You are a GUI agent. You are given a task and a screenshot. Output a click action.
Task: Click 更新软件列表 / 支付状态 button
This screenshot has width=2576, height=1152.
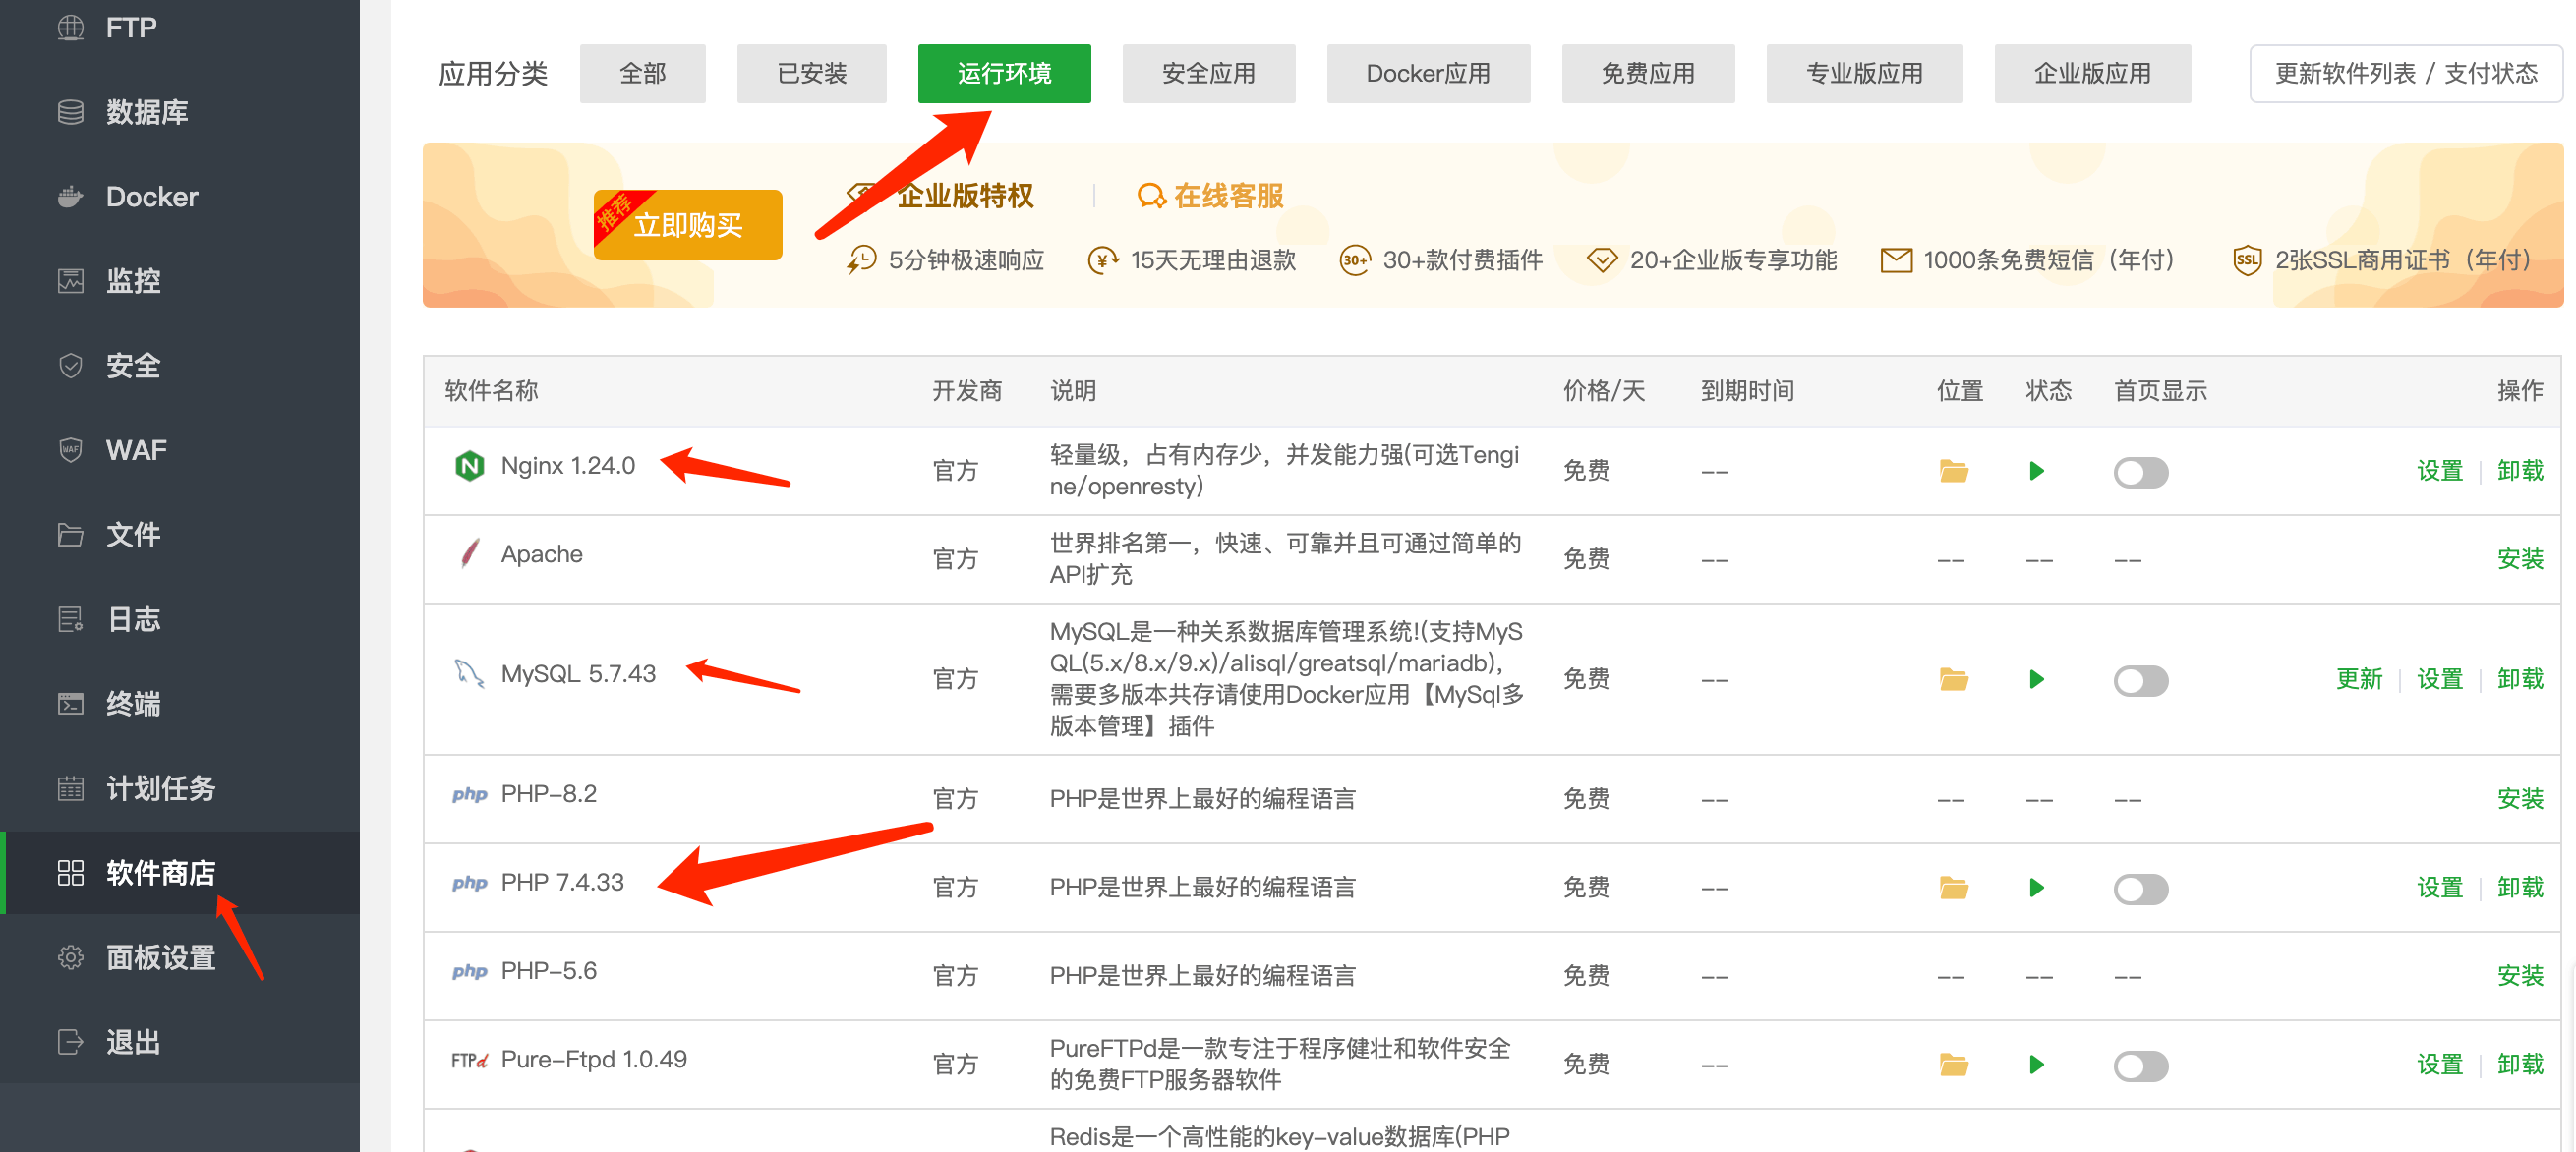[x=2405, y=73]
